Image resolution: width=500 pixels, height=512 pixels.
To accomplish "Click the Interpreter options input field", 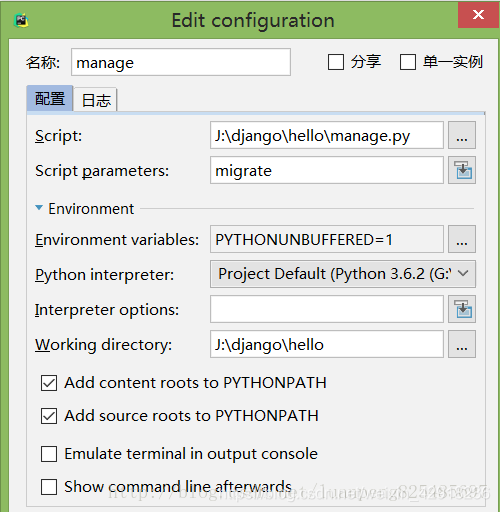I will (x=327, y=309).
